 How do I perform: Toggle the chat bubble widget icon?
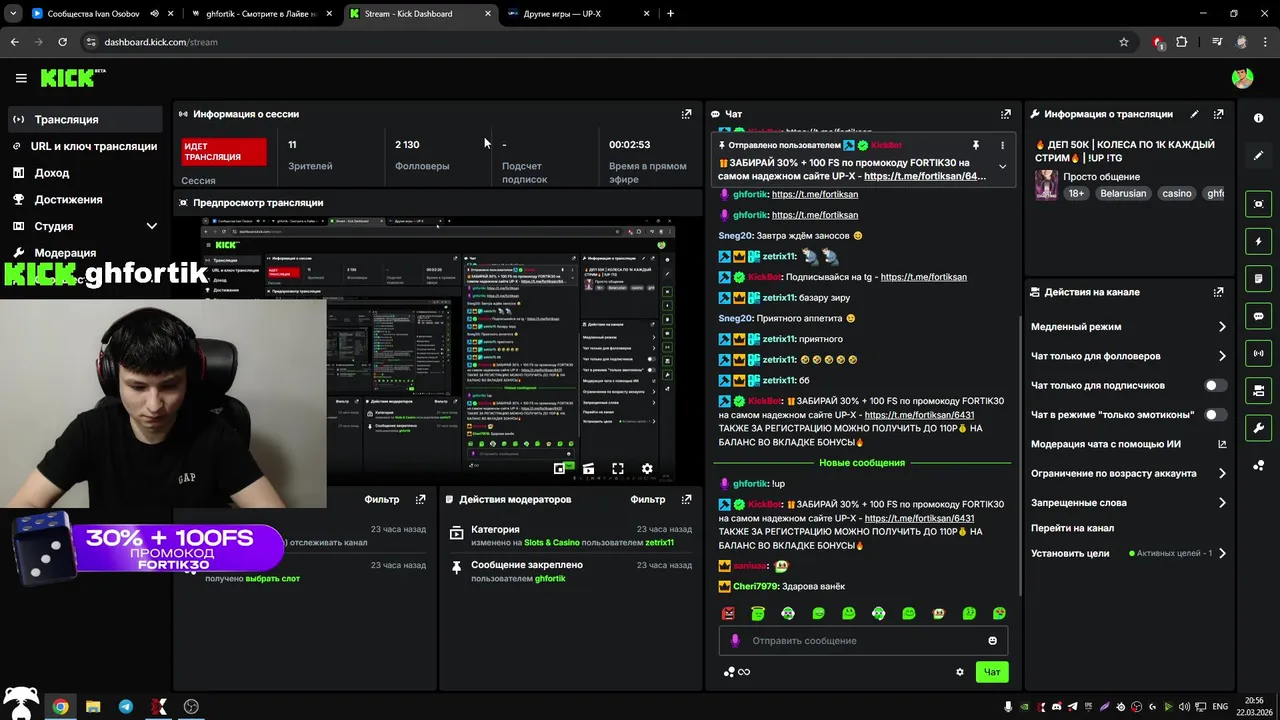coord(1258,316)
